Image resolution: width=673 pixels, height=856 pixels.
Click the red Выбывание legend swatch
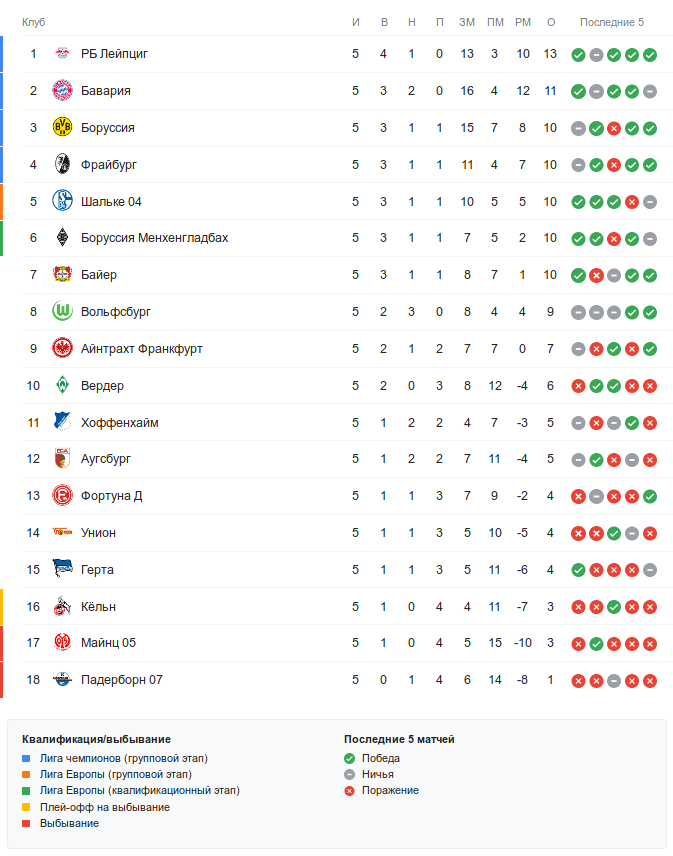point(26,823)
